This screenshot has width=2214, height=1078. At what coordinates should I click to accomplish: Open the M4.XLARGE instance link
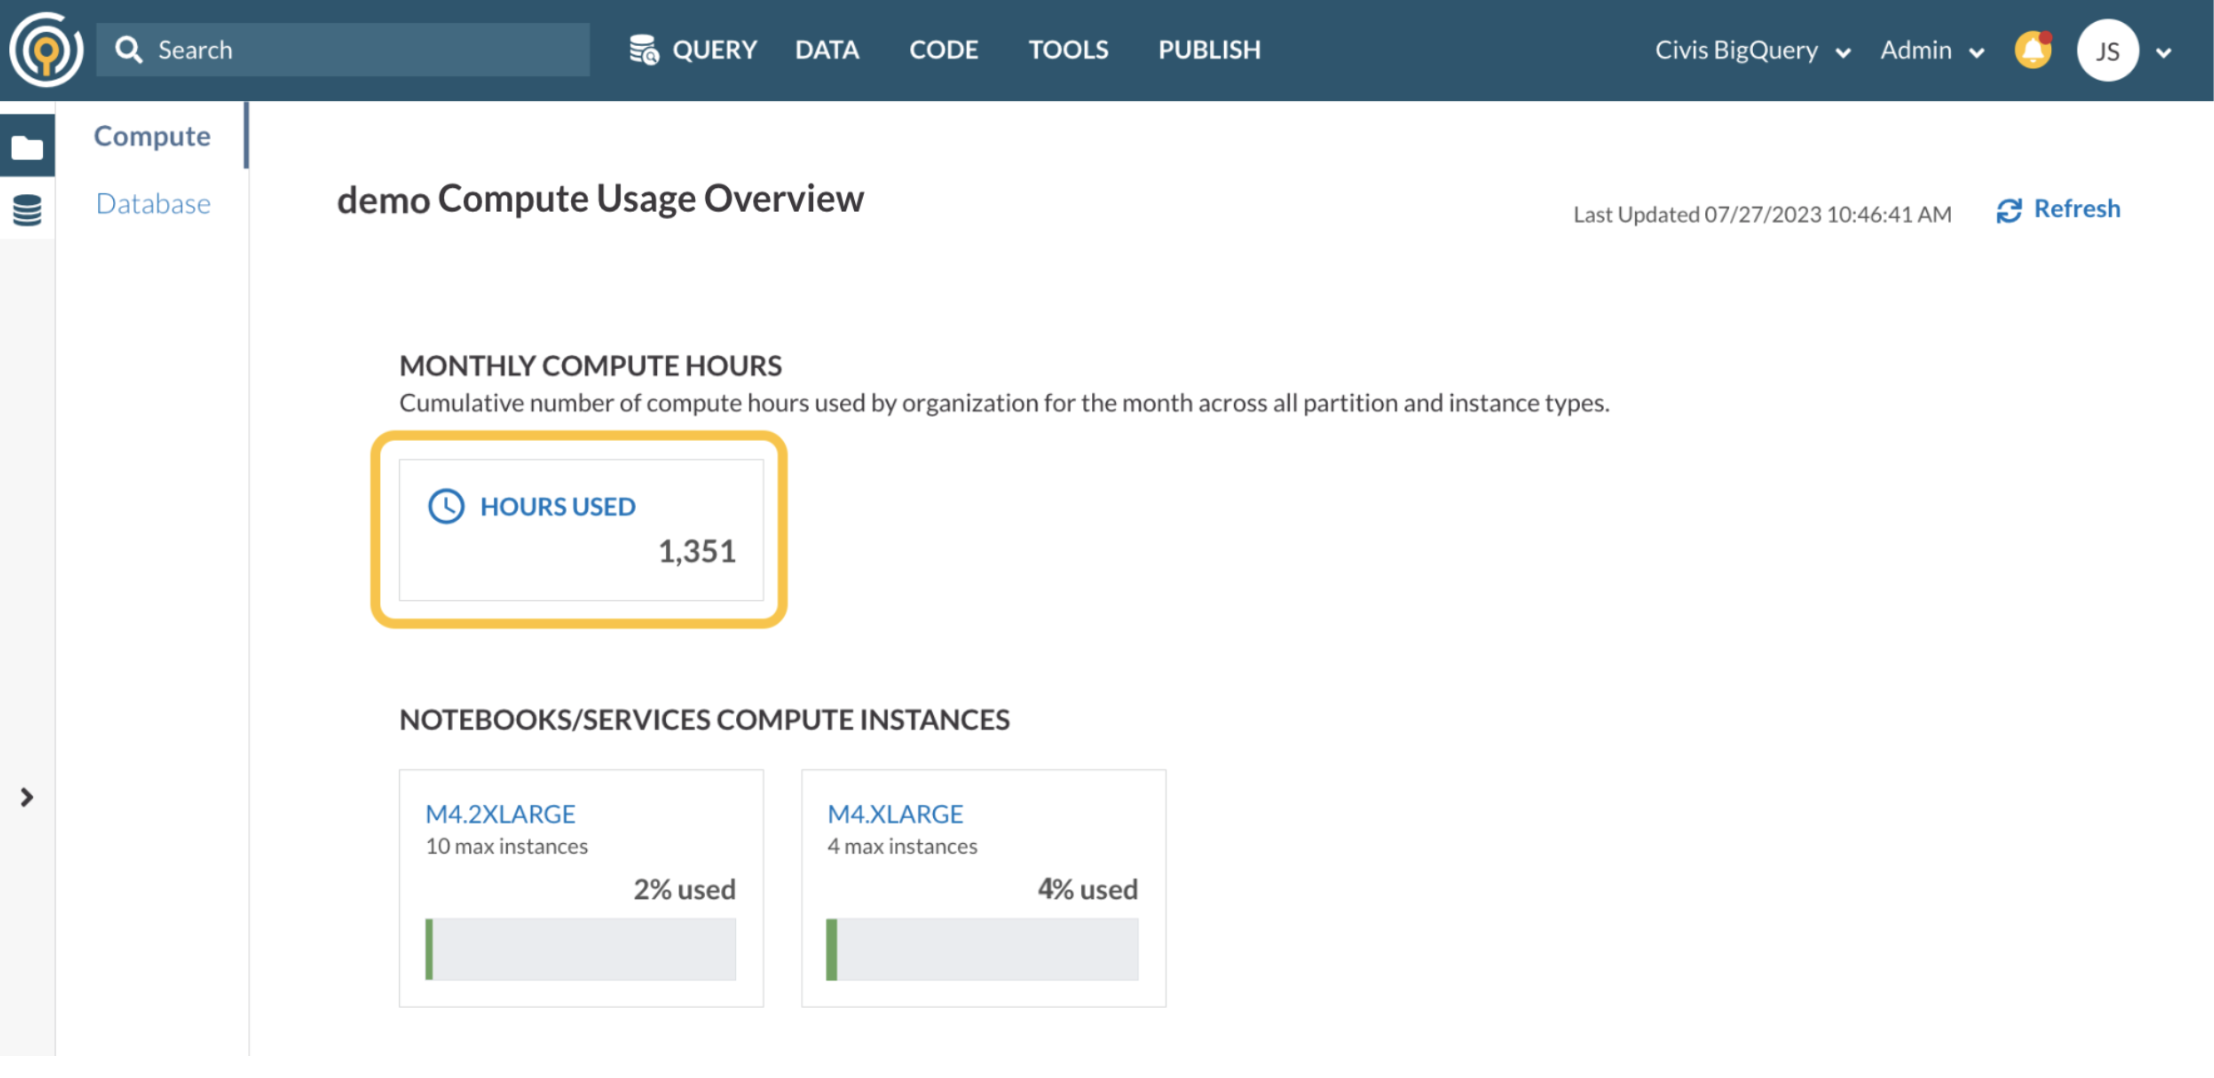pos(895,814)
